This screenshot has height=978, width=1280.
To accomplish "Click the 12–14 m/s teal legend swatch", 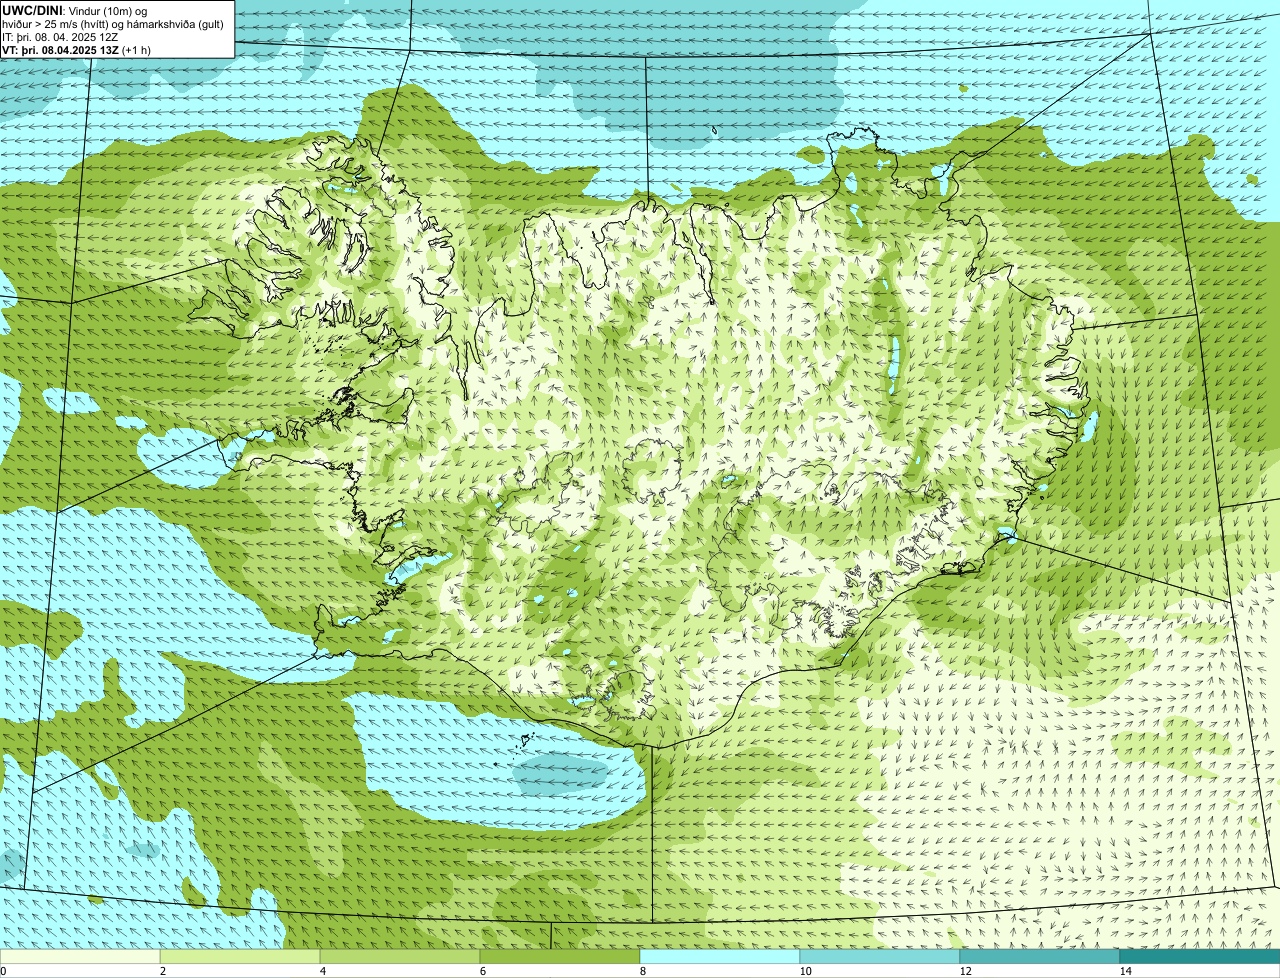I will pyautogui.click(x=1040, y=956).
